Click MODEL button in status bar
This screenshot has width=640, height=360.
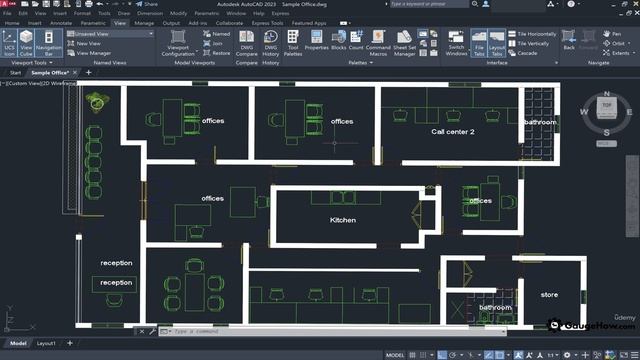395,355
